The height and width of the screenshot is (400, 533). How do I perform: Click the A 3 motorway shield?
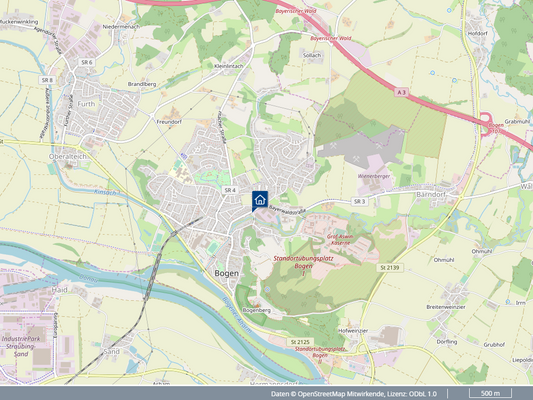point(401,92)
